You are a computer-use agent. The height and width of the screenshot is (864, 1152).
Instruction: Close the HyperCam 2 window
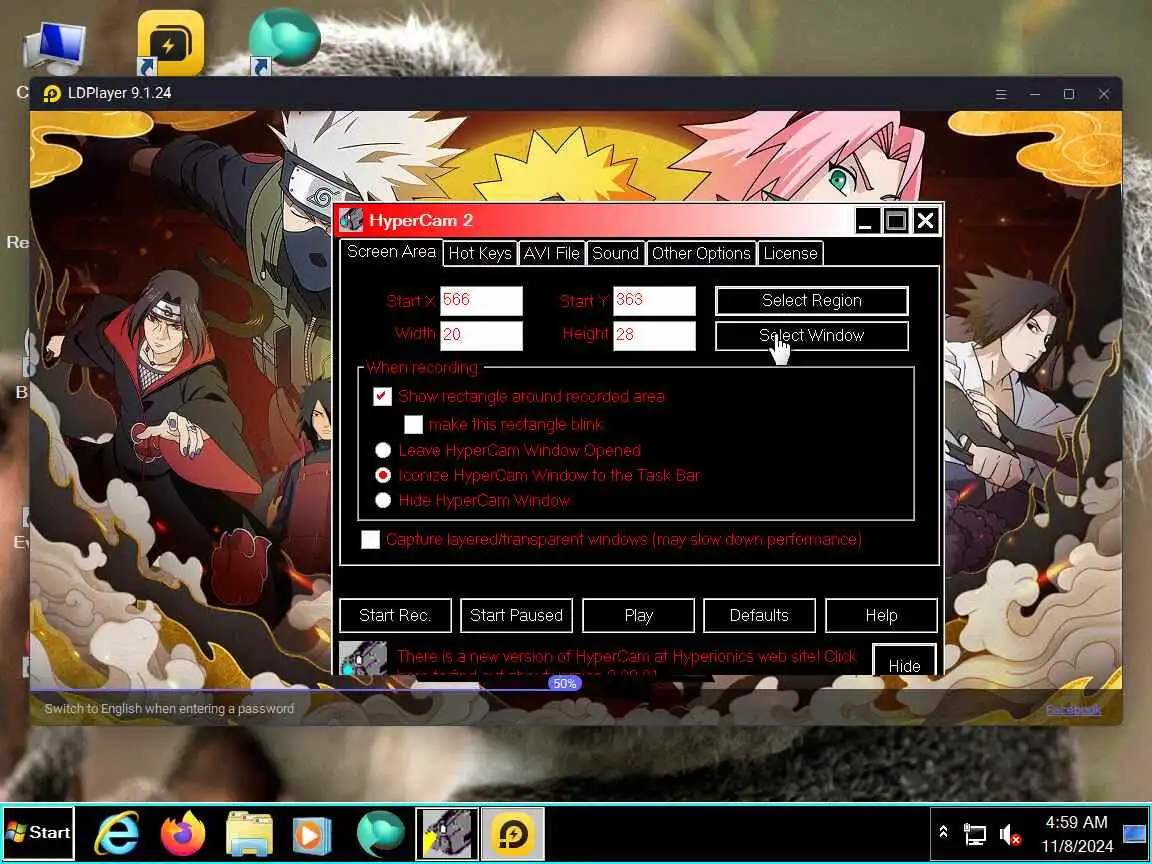tap(926, 220)
